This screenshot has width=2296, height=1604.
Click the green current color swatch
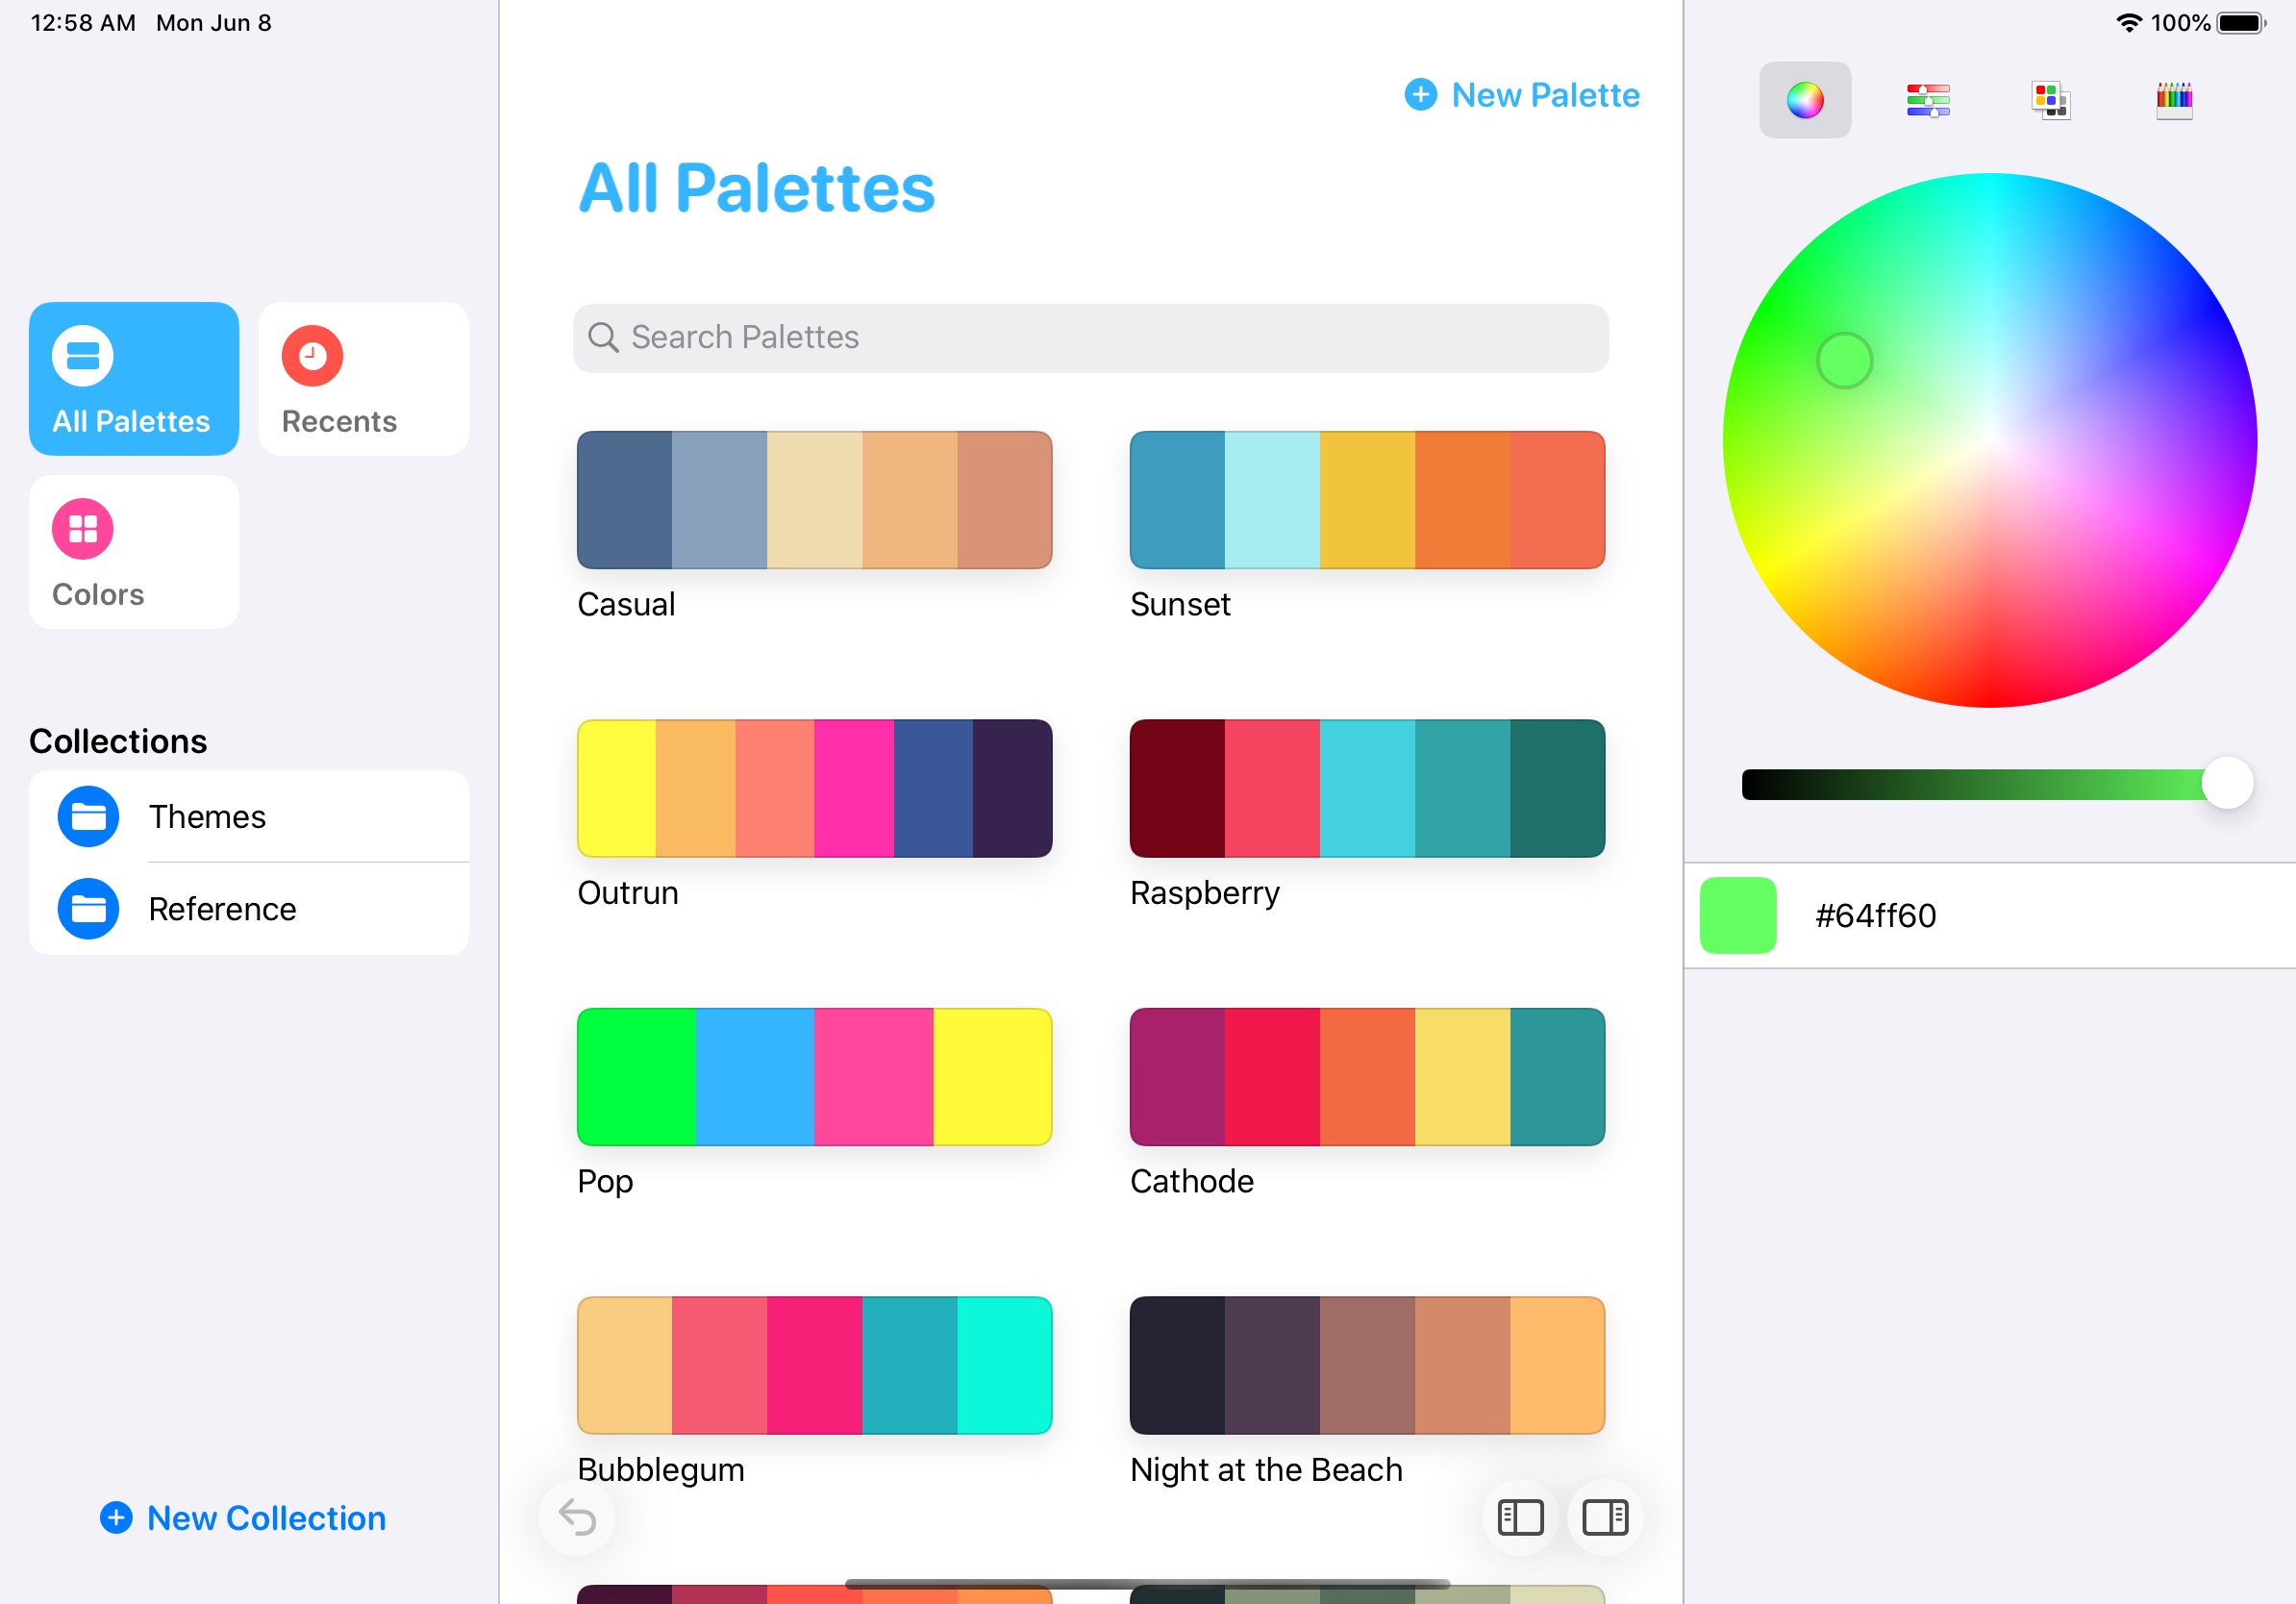pos(1737,915)
